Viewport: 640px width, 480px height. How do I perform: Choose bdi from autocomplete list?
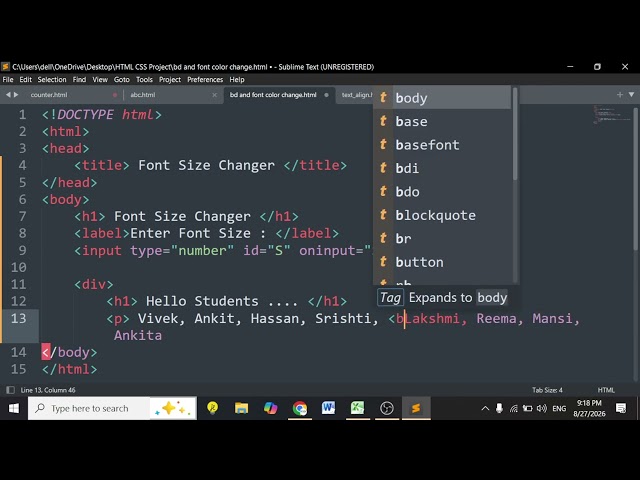tap(442, 168)
